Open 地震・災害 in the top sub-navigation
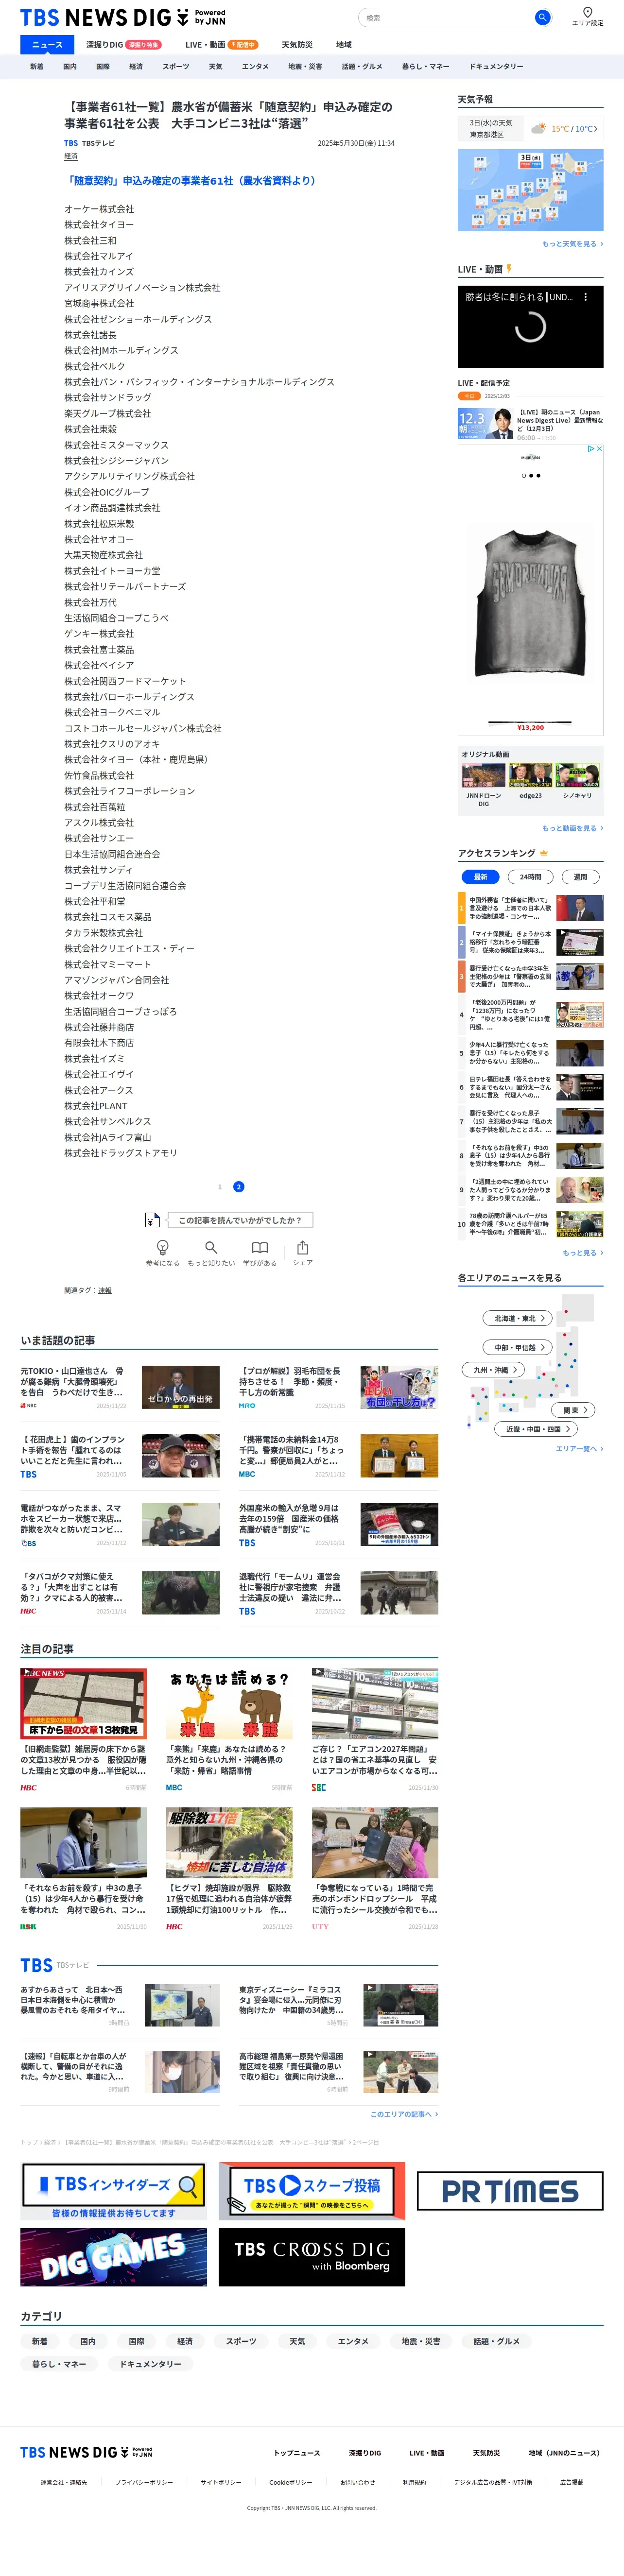 coord(305,66)
